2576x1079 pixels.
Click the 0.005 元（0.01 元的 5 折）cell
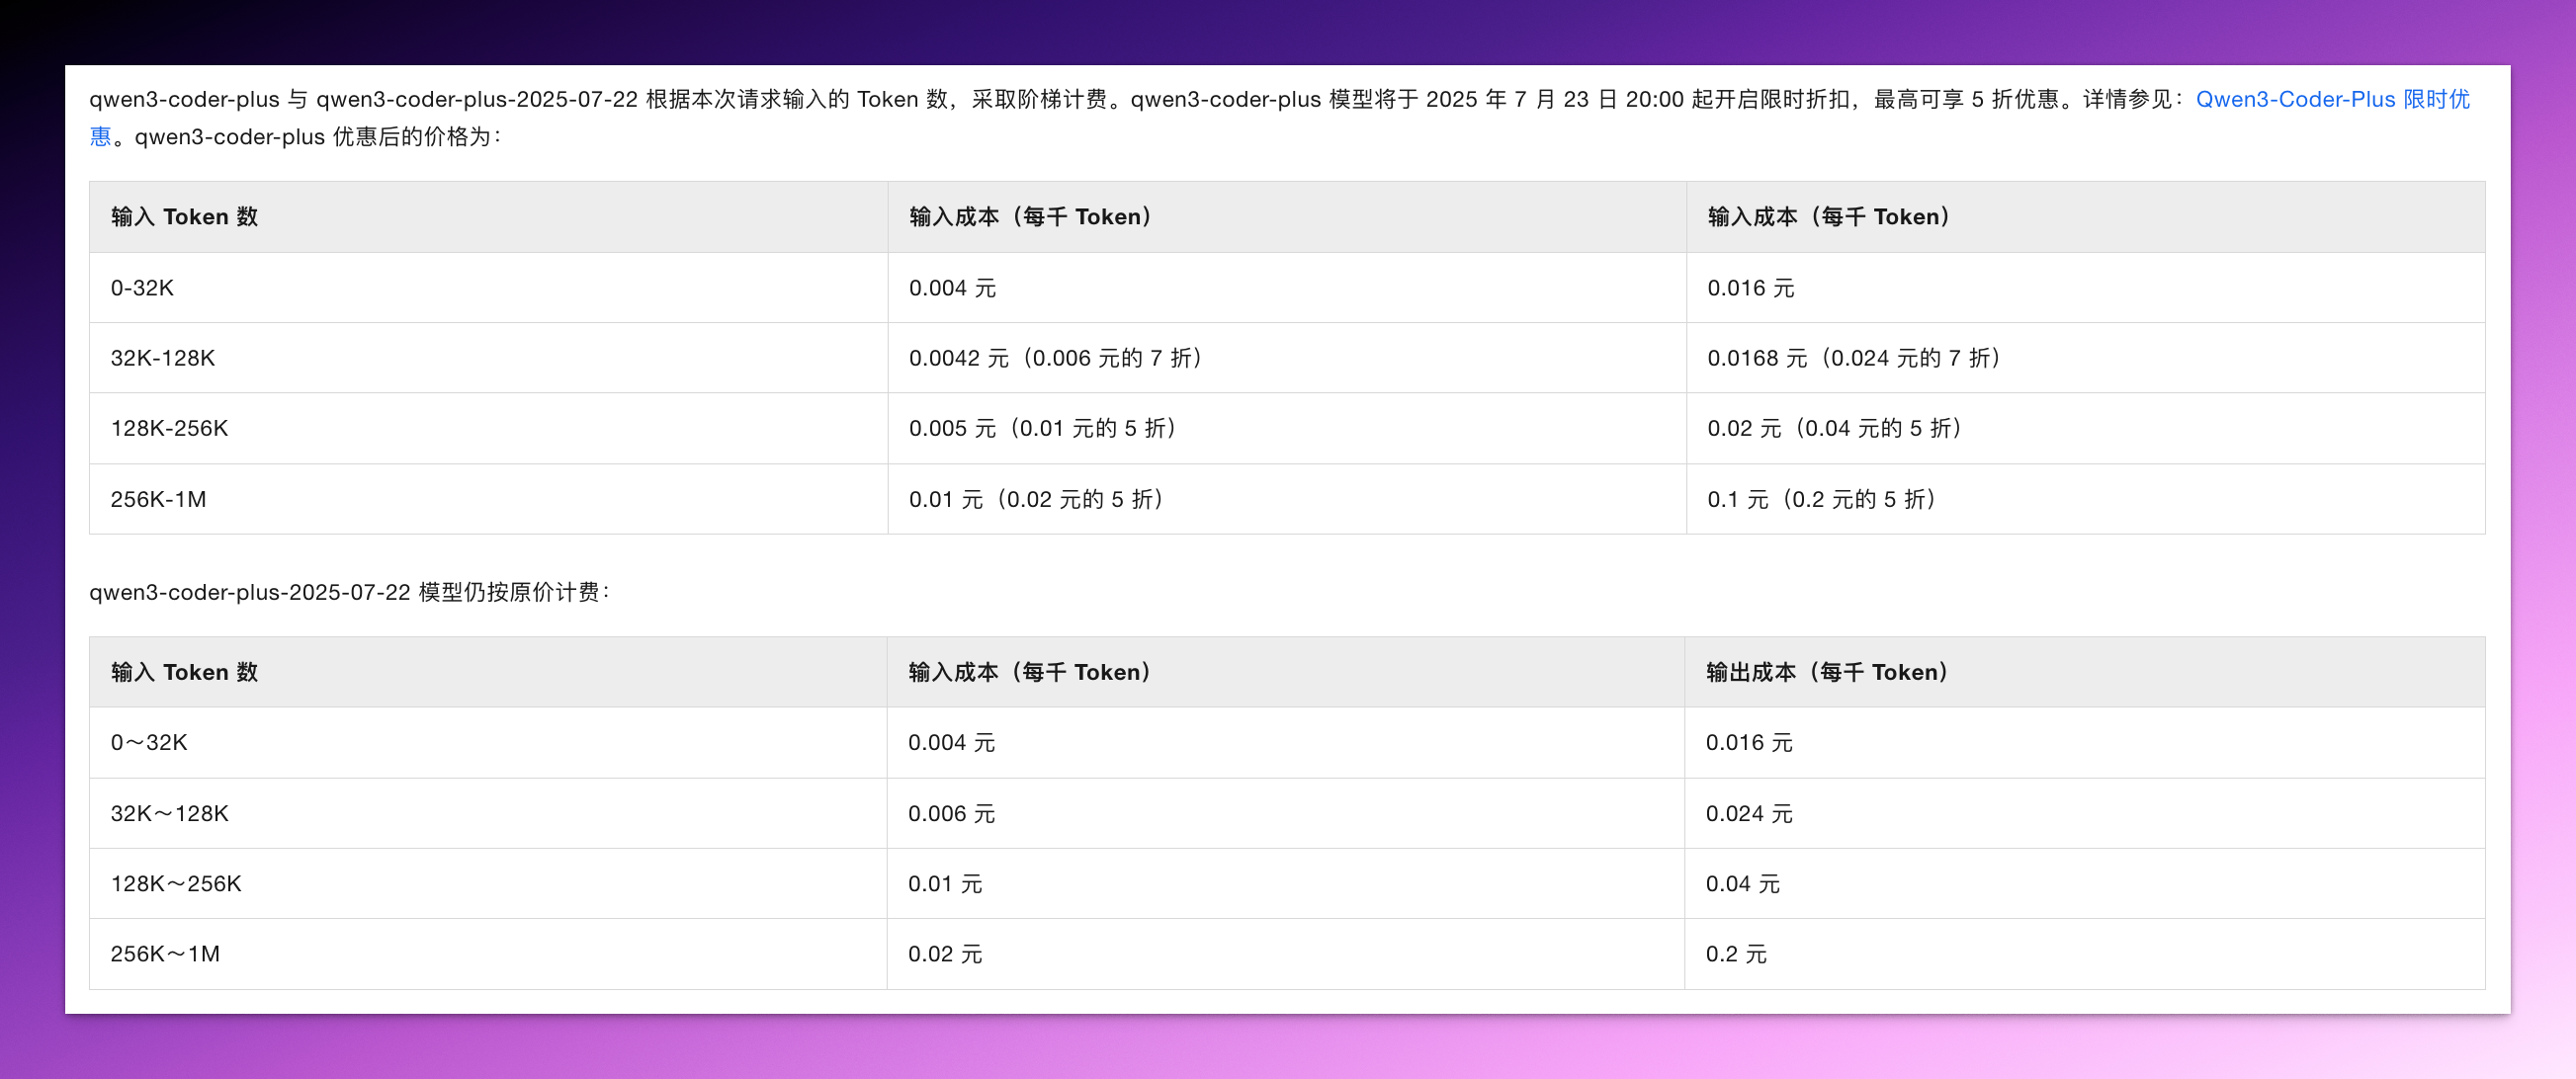[x=1042, y=428]
